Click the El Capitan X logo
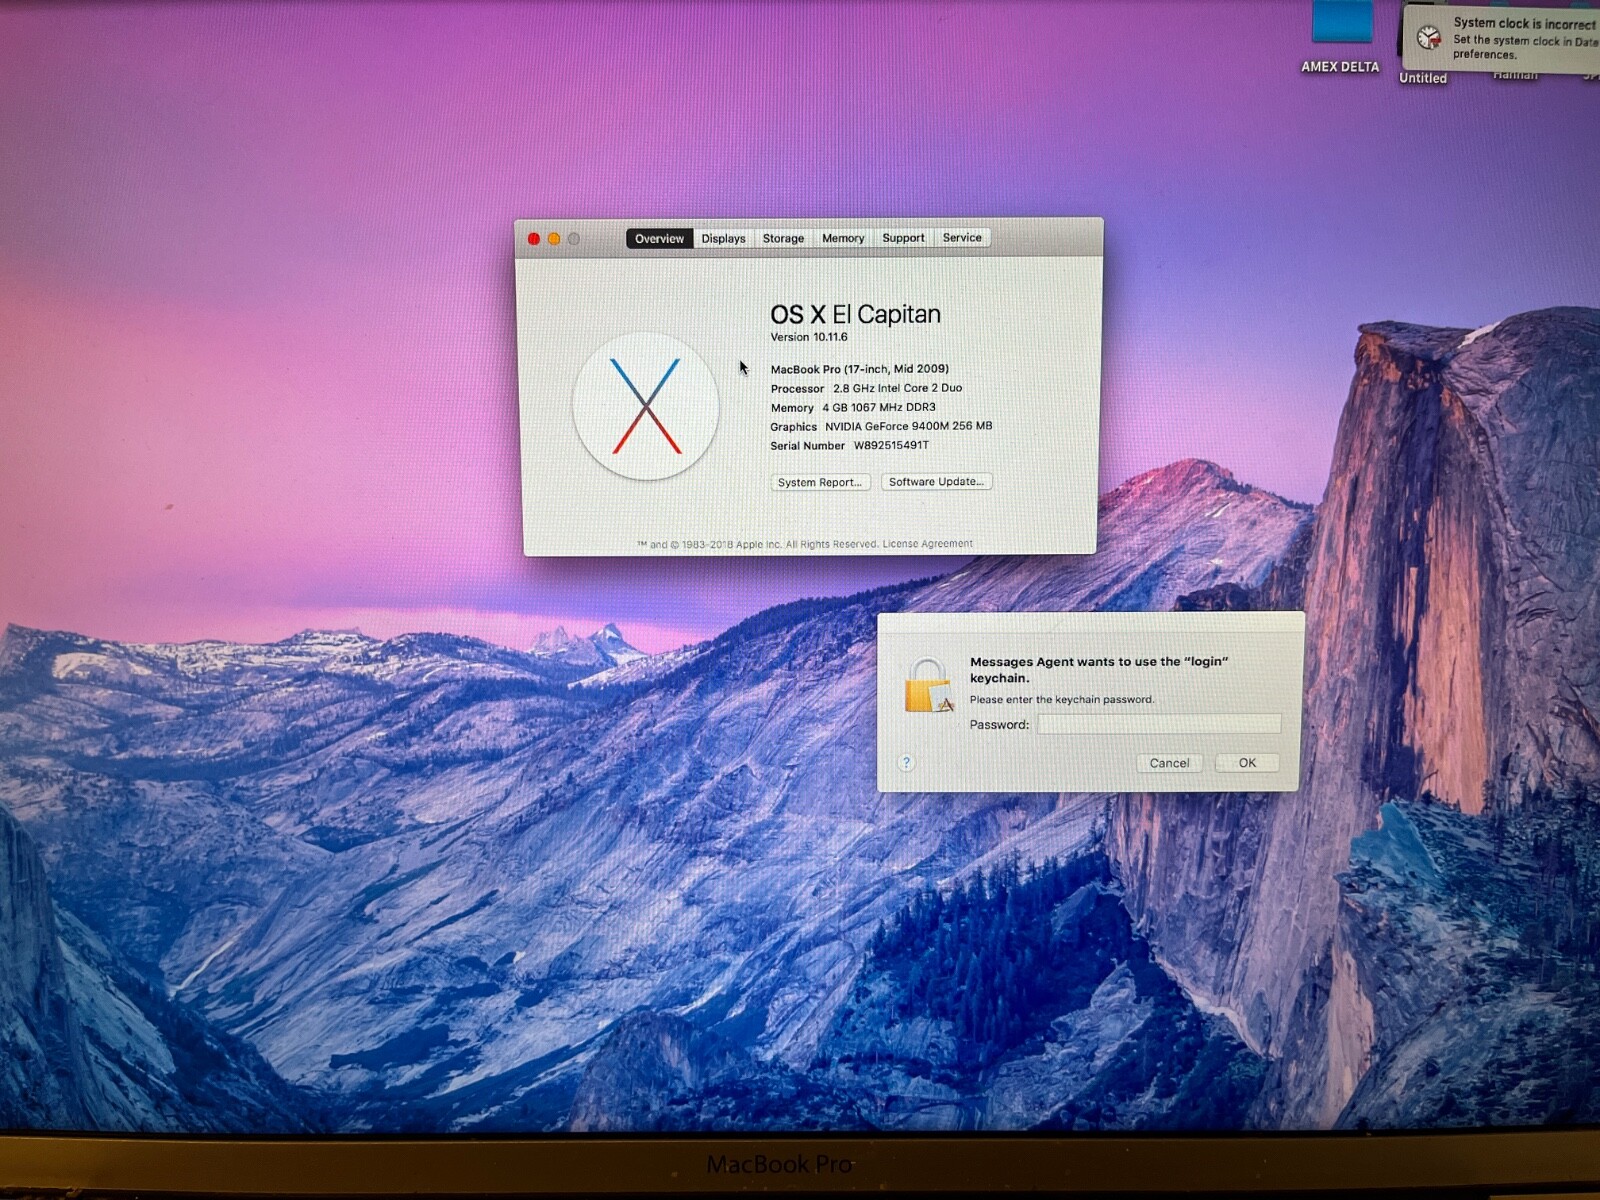The height and width of the screenshot is (1200, 1600). 646,406
